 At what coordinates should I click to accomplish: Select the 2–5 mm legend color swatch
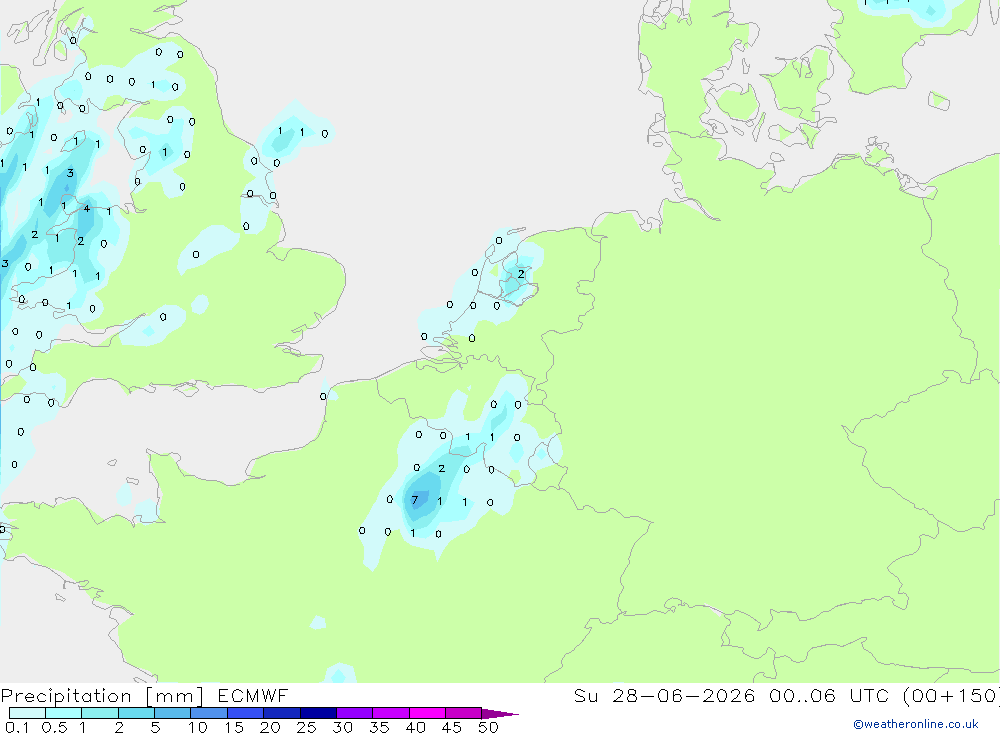pyautogui.click(x=136, y=713)
